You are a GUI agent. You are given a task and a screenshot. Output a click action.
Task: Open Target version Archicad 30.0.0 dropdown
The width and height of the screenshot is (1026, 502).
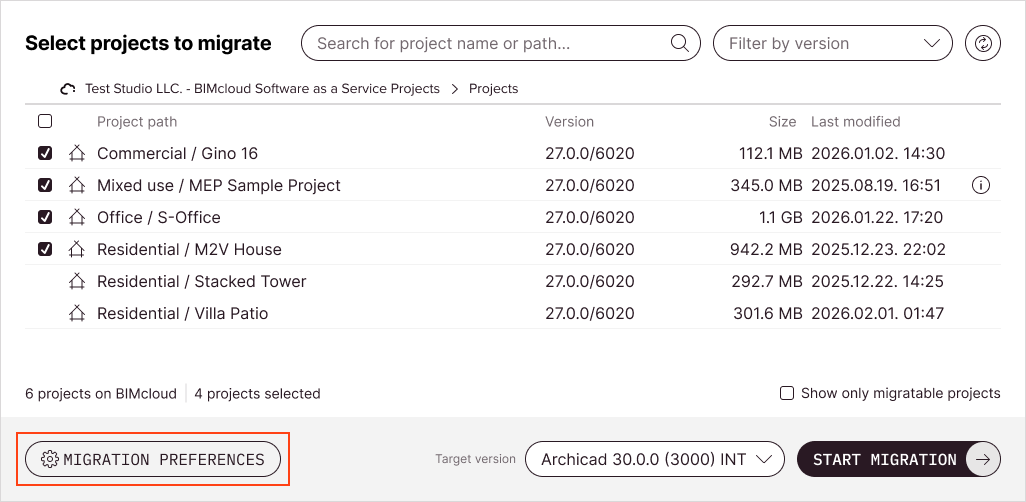click(654, 459)
